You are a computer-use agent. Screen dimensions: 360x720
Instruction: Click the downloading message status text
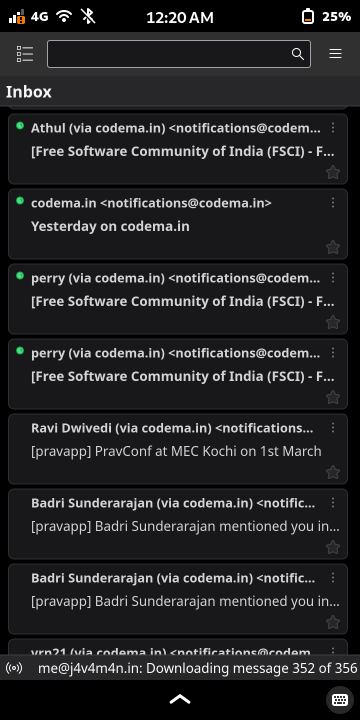(x=197, y=668)
